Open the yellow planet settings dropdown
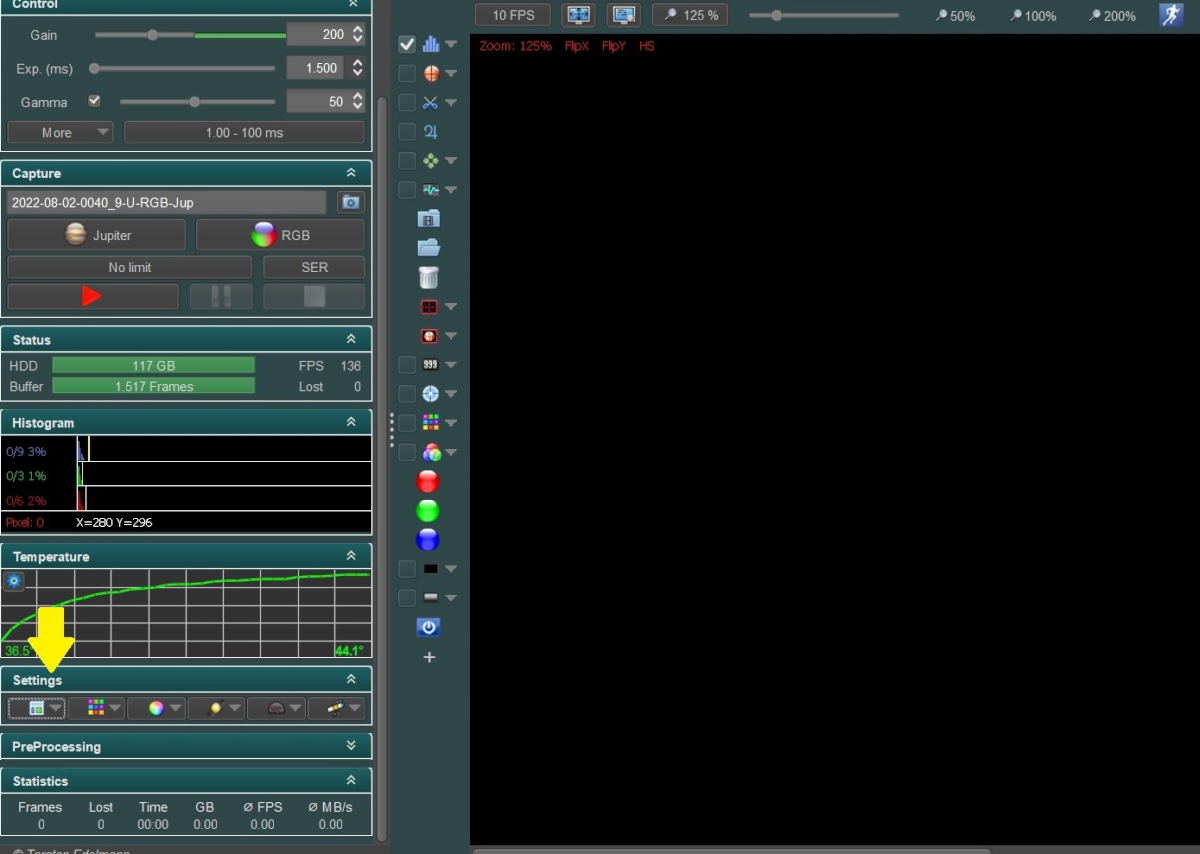 (x=217, y=708)
